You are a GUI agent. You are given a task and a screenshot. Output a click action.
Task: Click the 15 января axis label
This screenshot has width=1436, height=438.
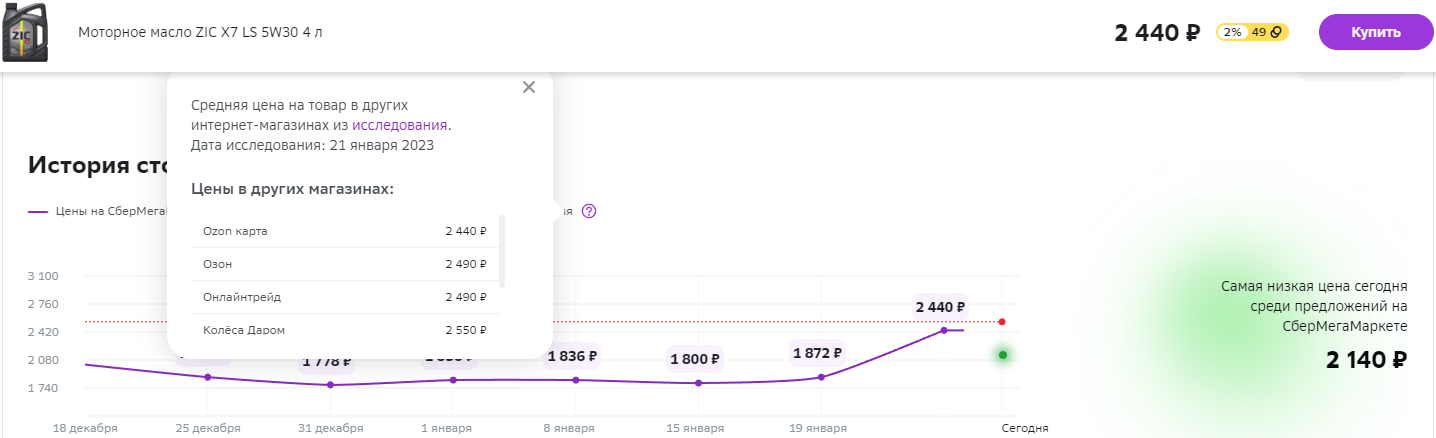coord(696,428)
